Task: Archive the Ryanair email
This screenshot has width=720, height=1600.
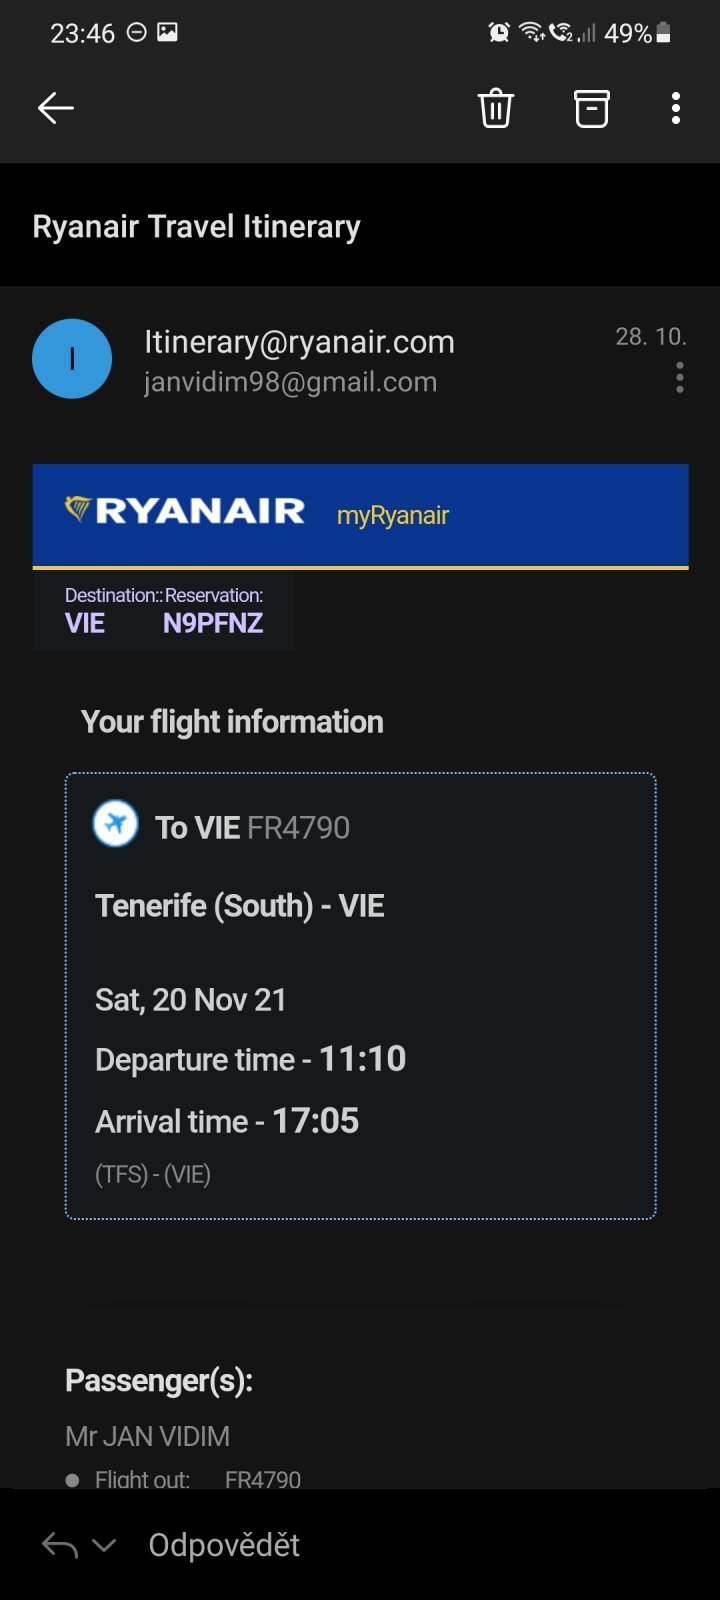Action: coord(591,108)
